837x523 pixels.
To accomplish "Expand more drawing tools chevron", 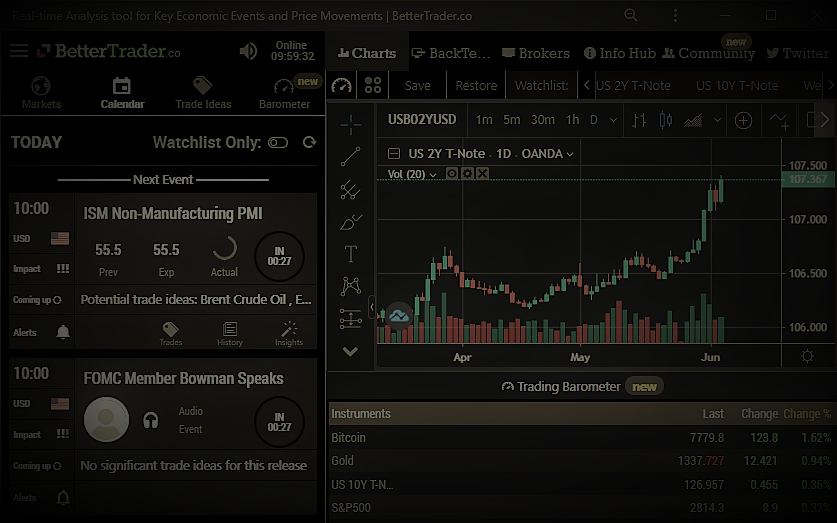I will click(350, 351).
